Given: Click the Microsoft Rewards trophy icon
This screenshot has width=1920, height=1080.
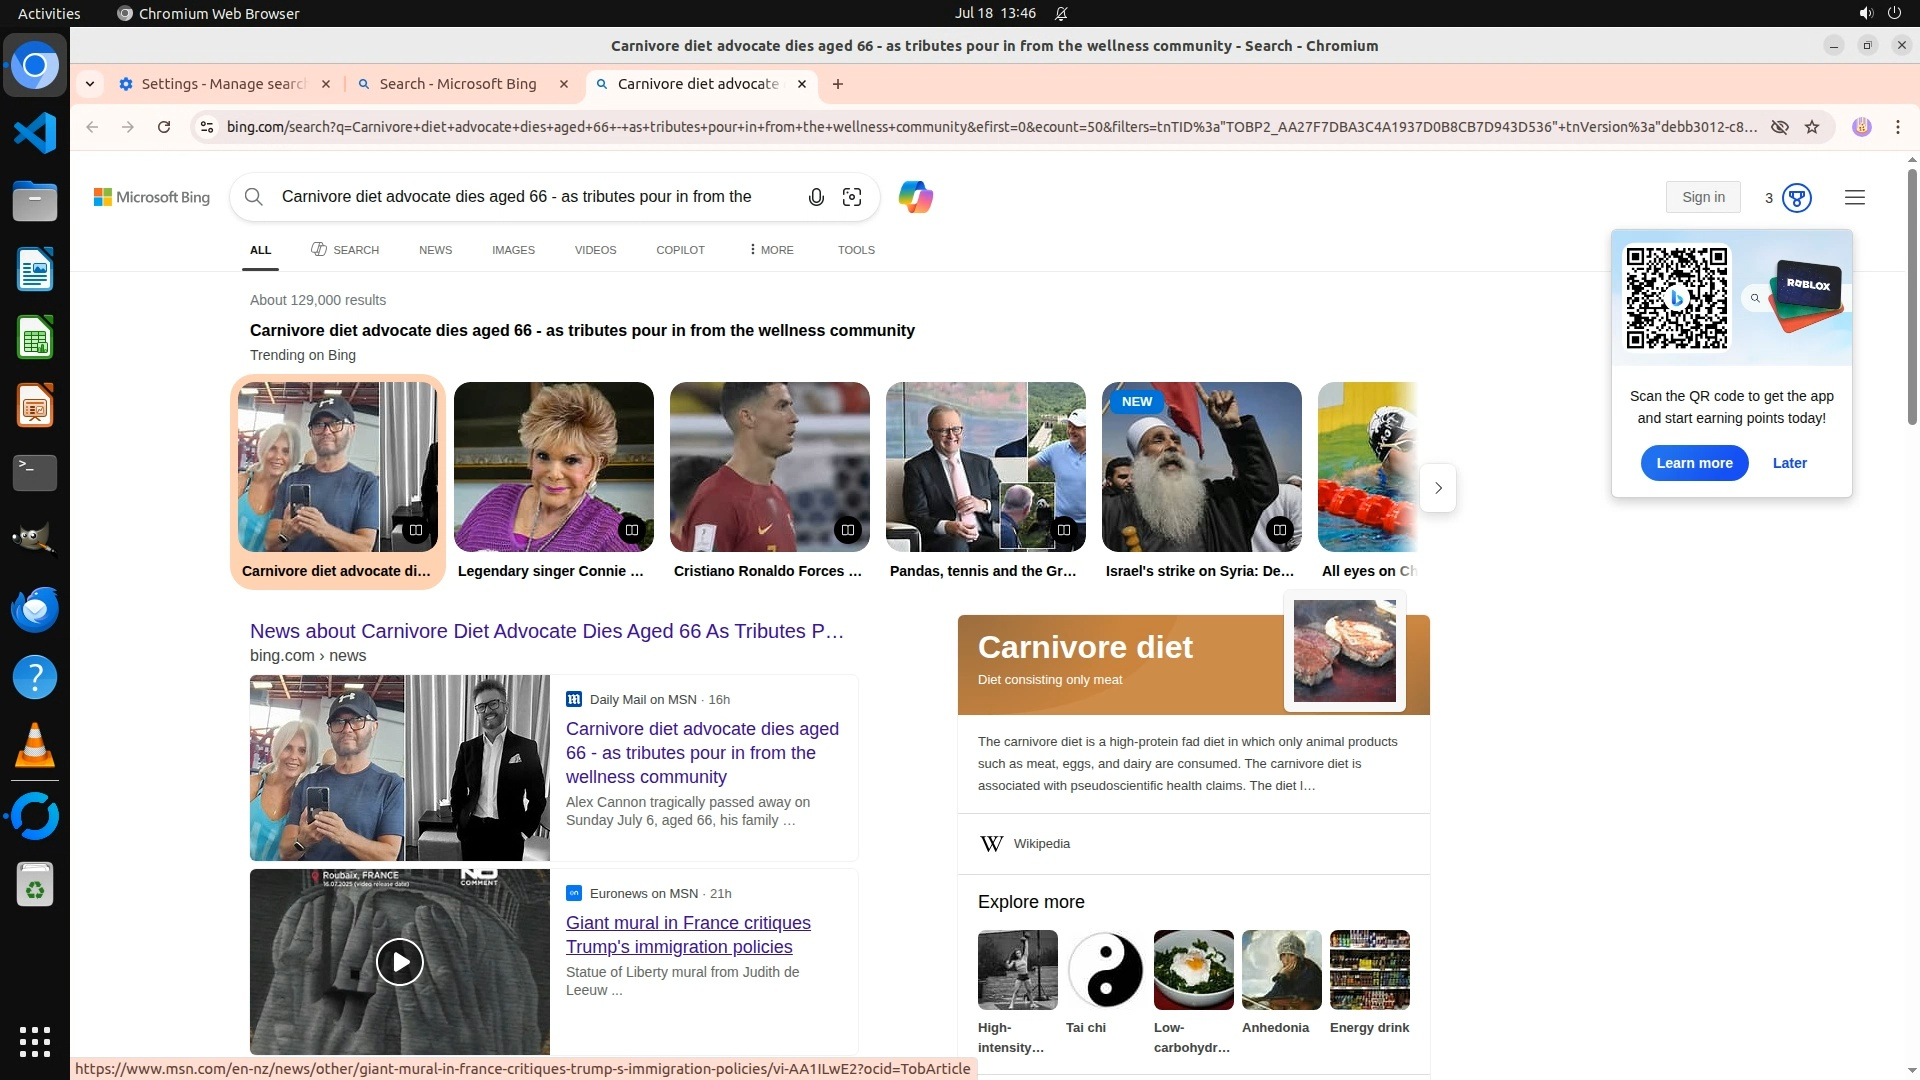Looking at the screenshot, I should [x=1797, y=198].
